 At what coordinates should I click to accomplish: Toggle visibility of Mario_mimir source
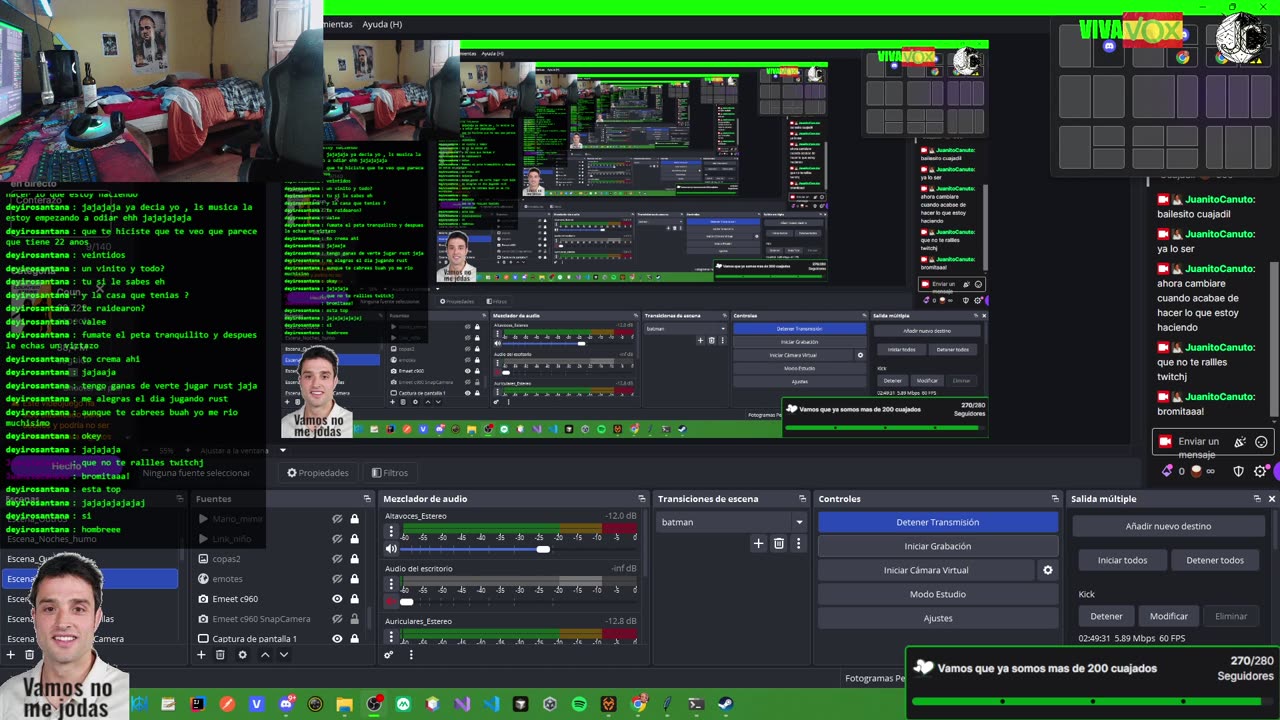[x=337, y=519]
